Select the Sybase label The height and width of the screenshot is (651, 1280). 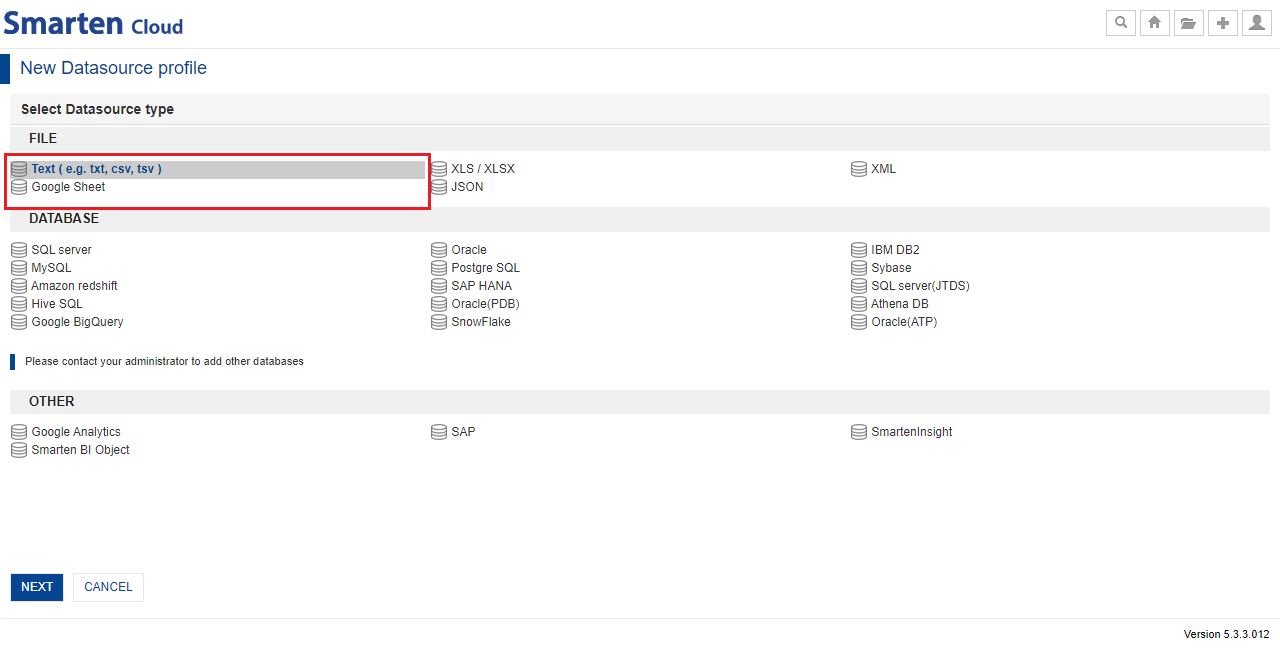pos(891,268)
